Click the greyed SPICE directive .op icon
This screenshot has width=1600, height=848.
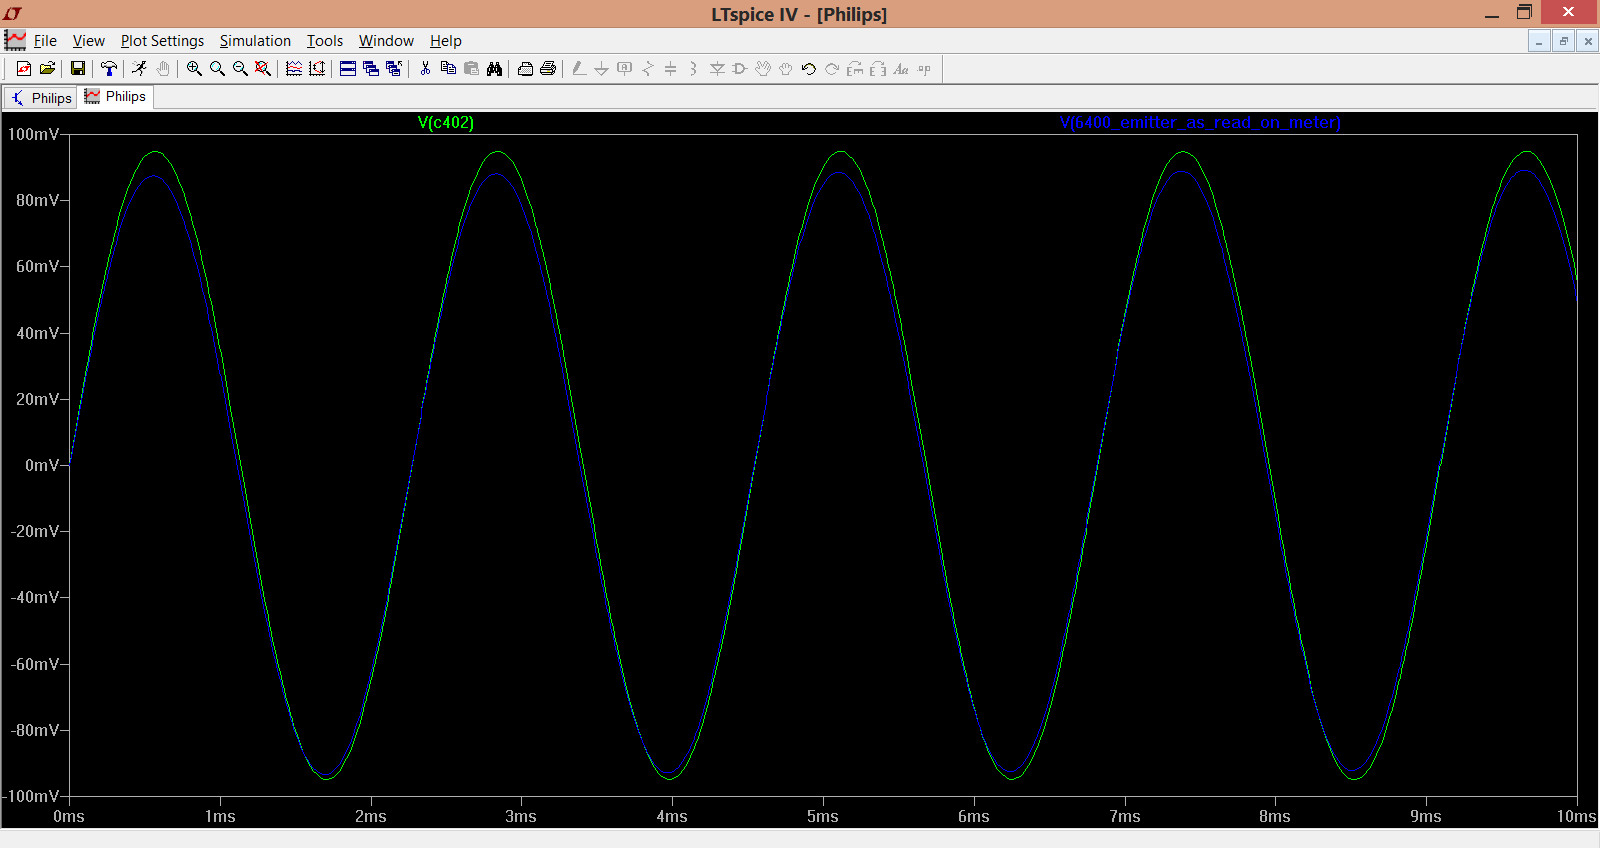click(924, 68)
